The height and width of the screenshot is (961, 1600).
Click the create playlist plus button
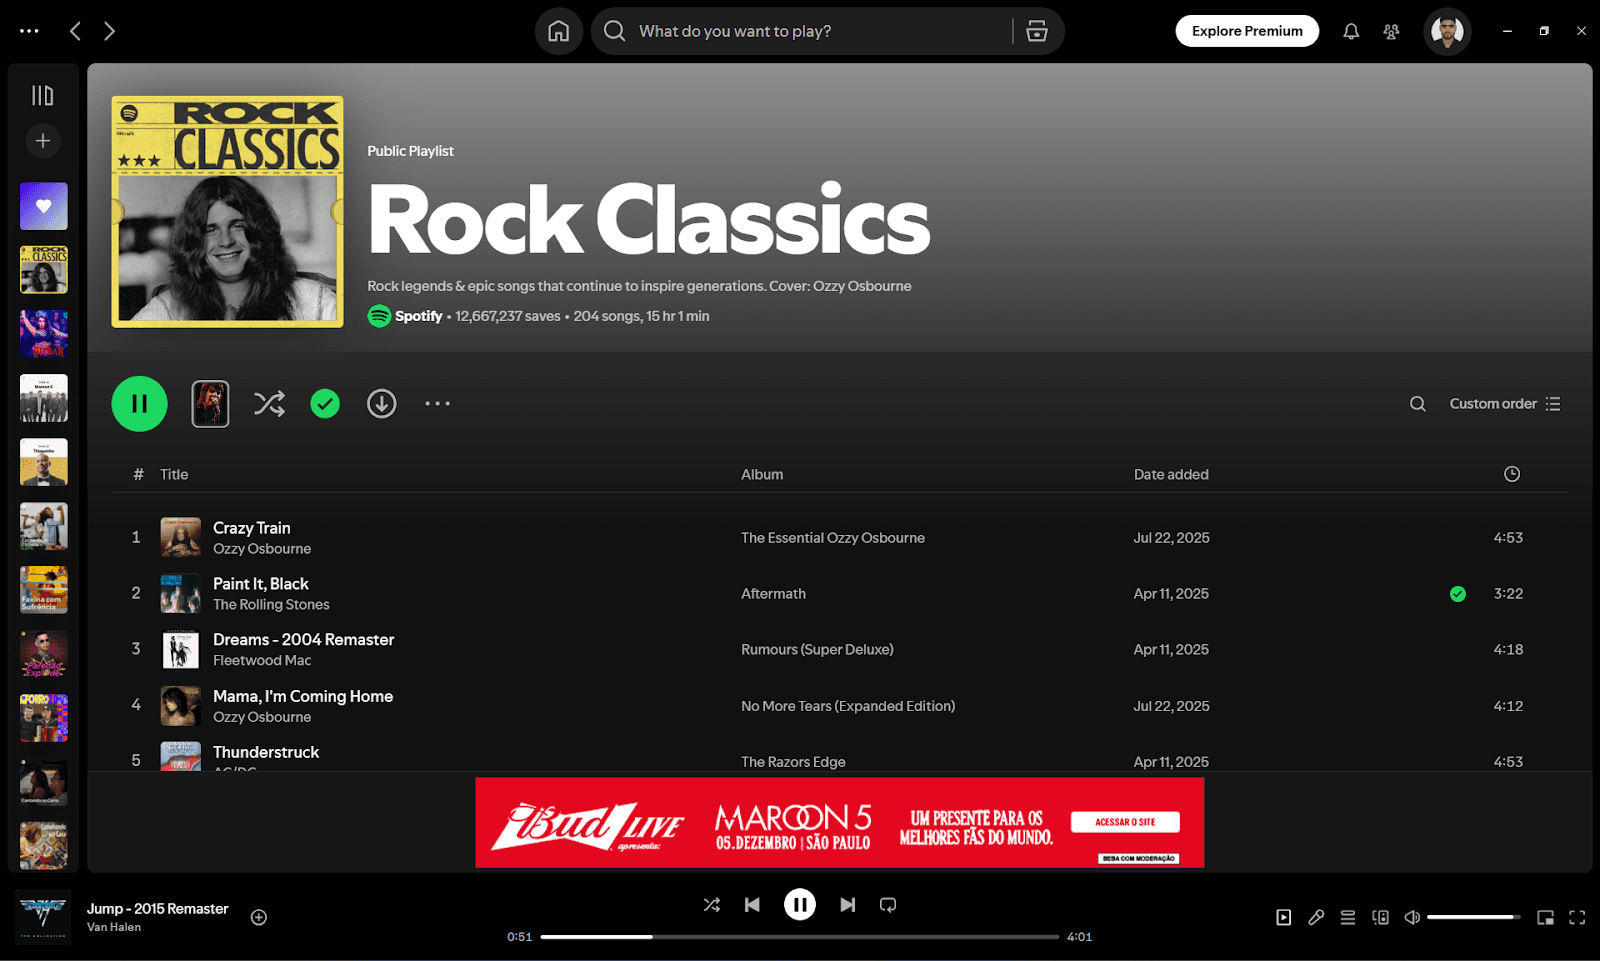(x=43, y=141)
